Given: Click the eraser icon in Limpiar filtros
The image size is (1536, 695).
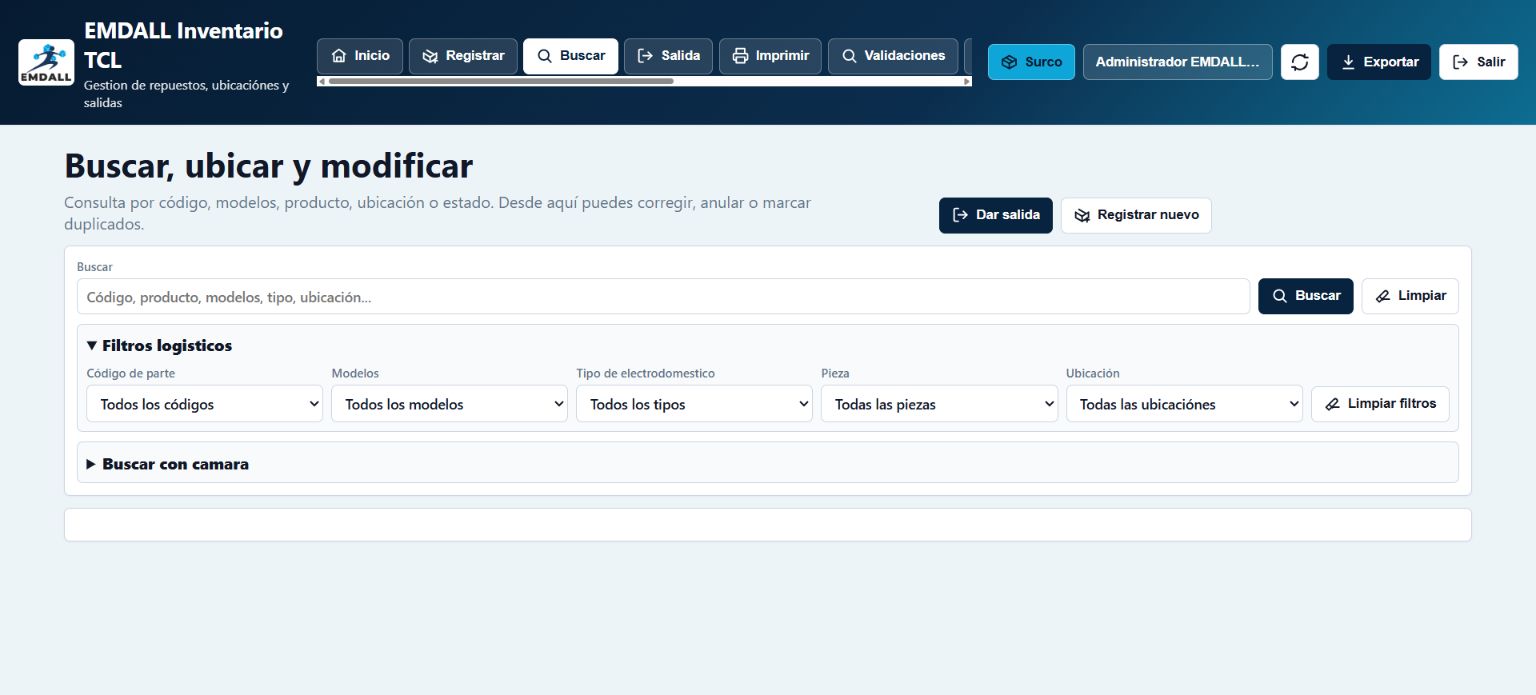Looking at the screenshot, I should (x=1332, y=404).
